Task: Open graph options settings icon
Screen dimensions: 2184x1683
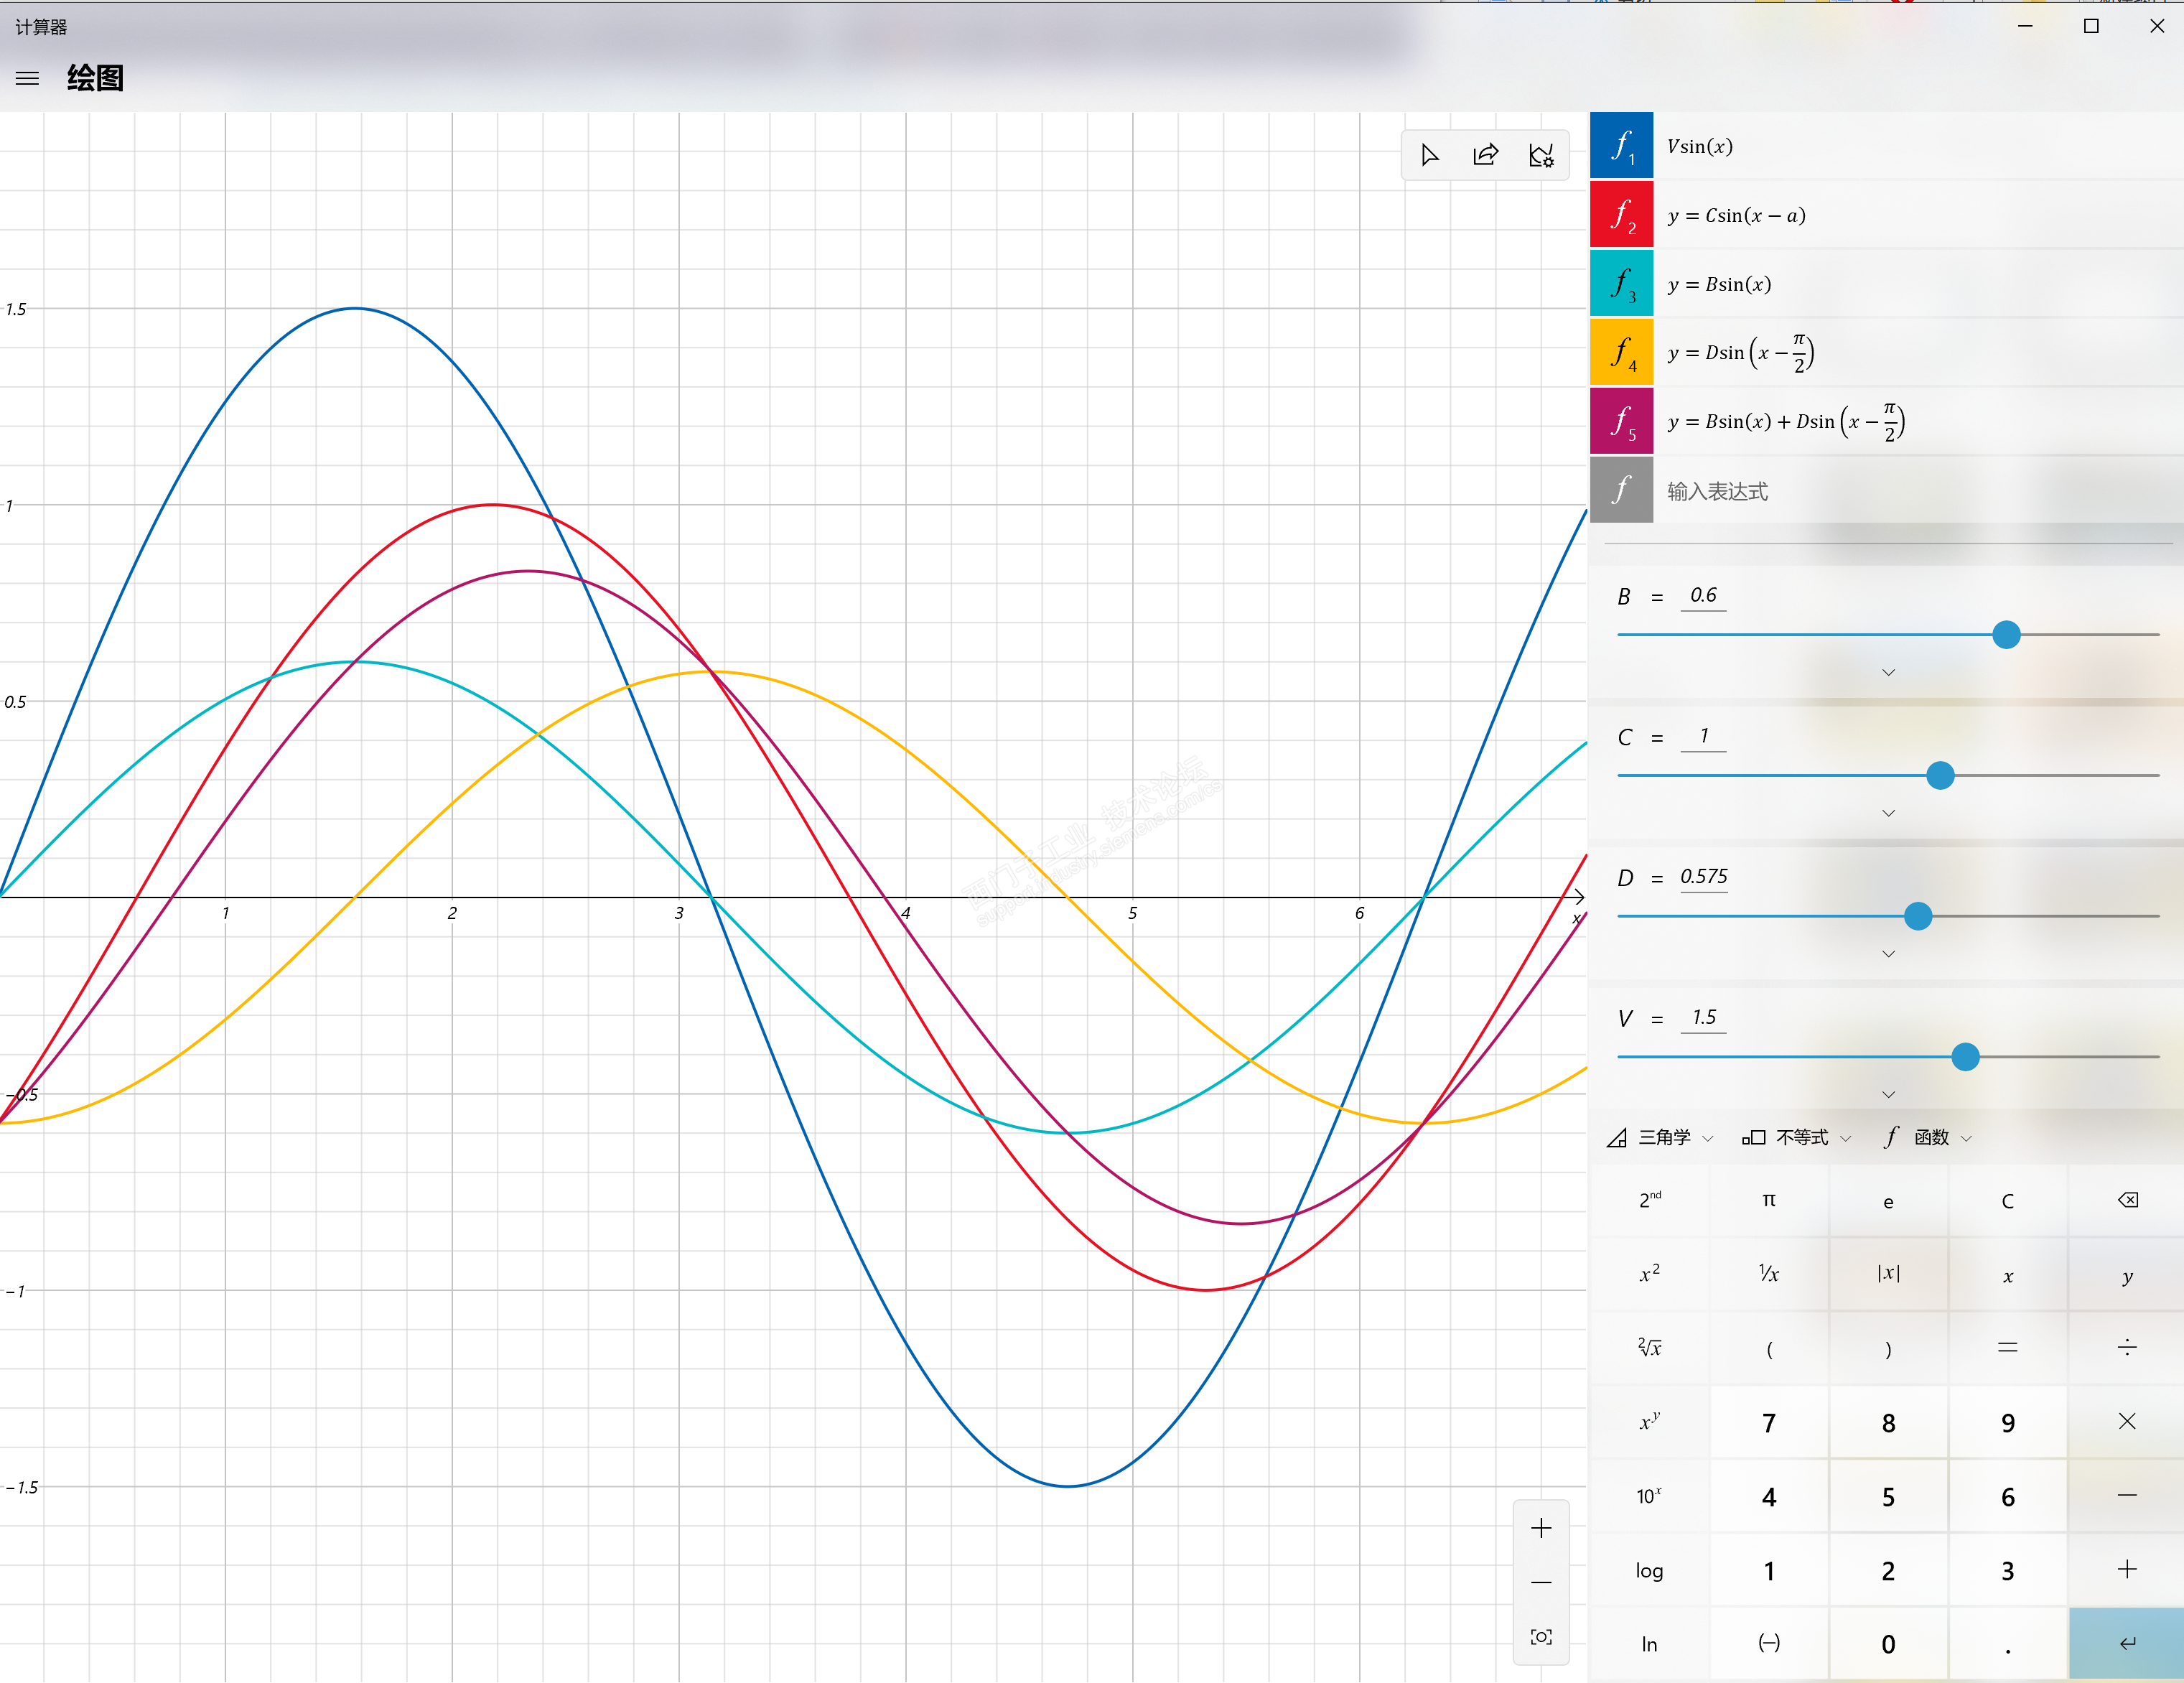Action: click(1541, 155)
